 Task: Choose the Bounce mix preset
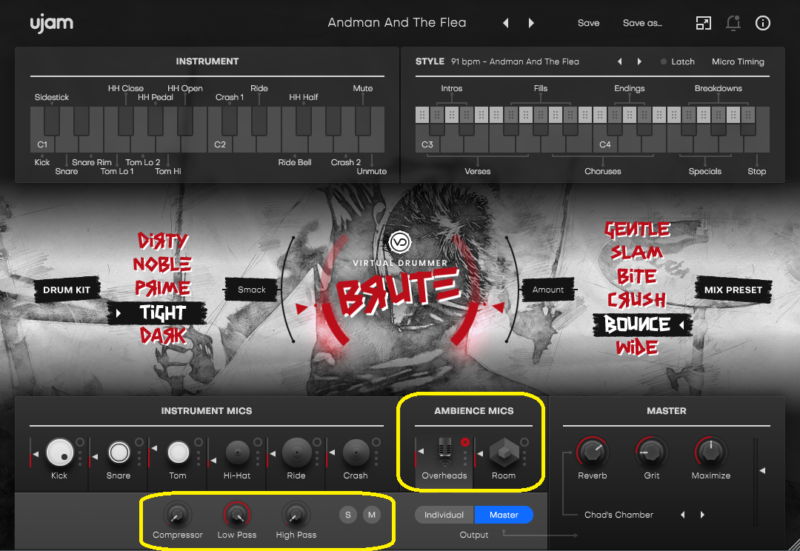[x=637, y=324]
